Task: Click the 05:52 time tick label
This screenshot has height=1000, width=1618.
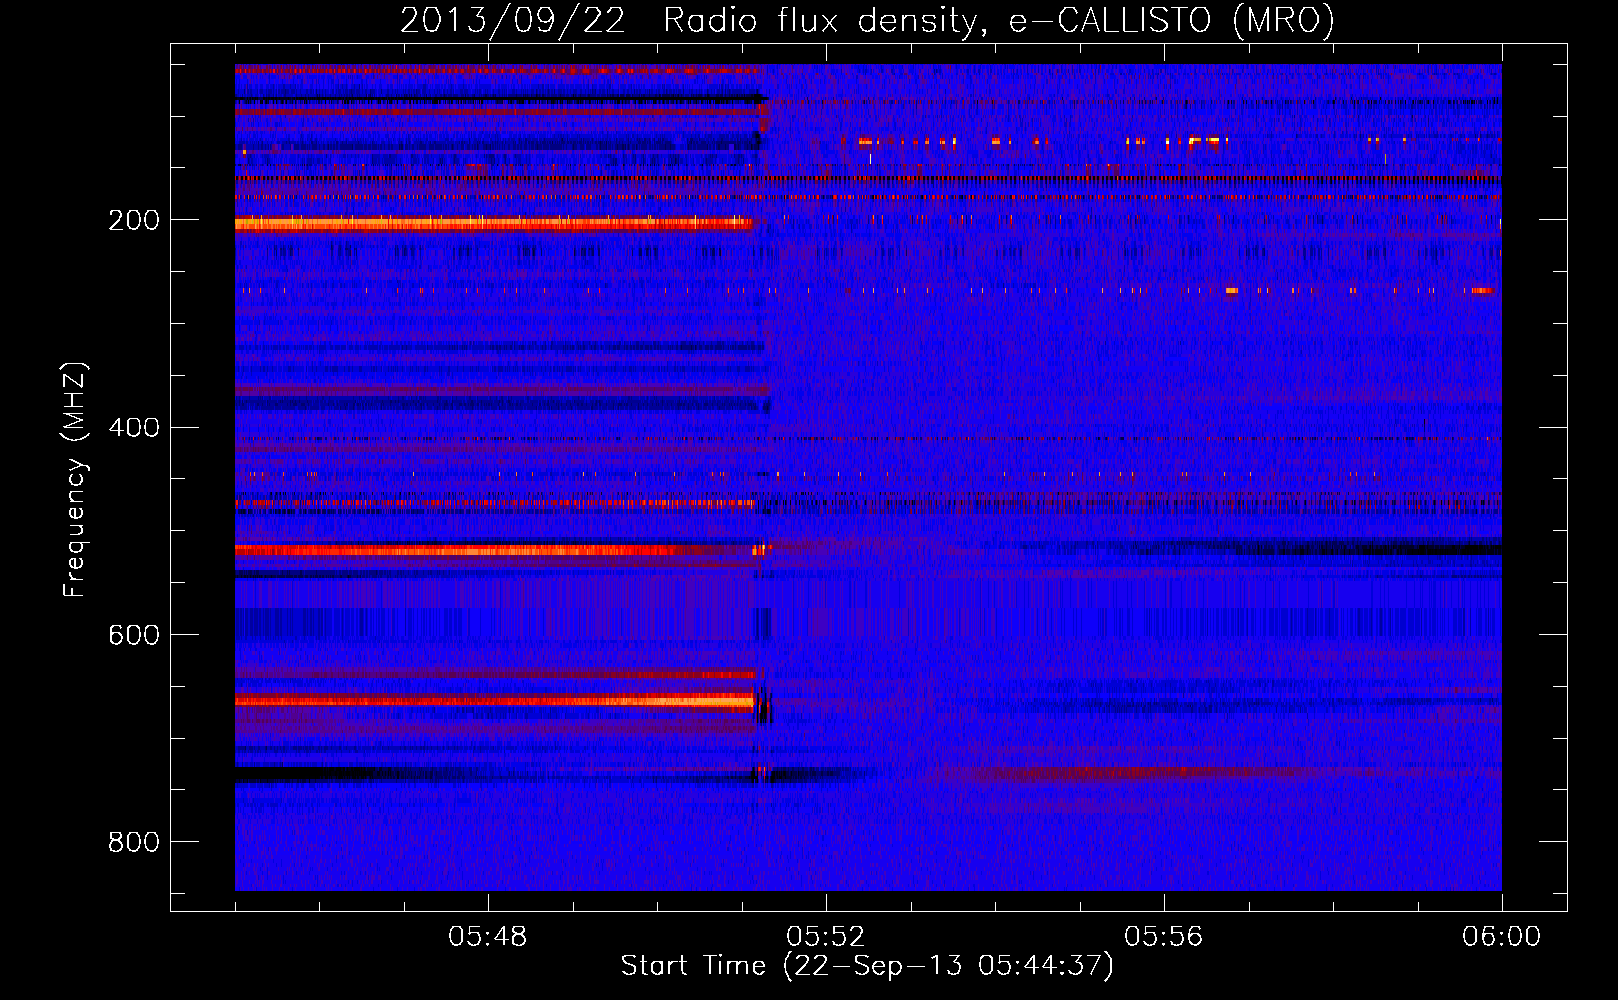Action: (826, 937)
